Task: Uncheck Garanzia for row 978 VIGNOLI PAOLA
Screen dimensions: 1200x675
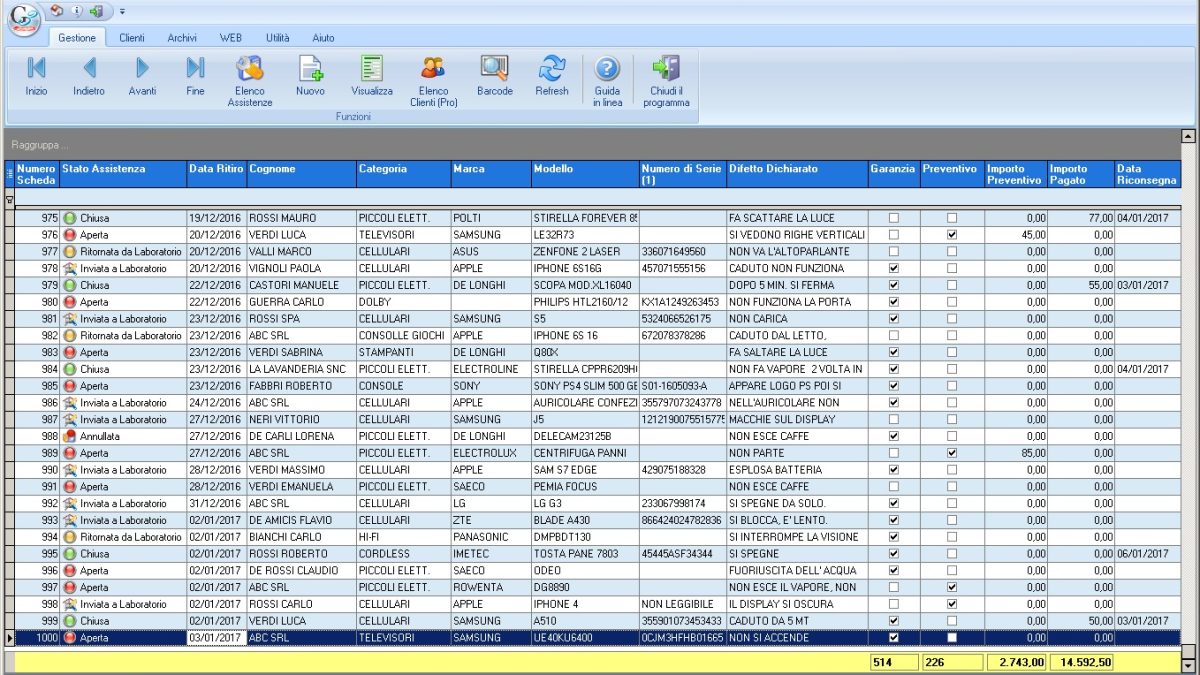Action: 894,268
